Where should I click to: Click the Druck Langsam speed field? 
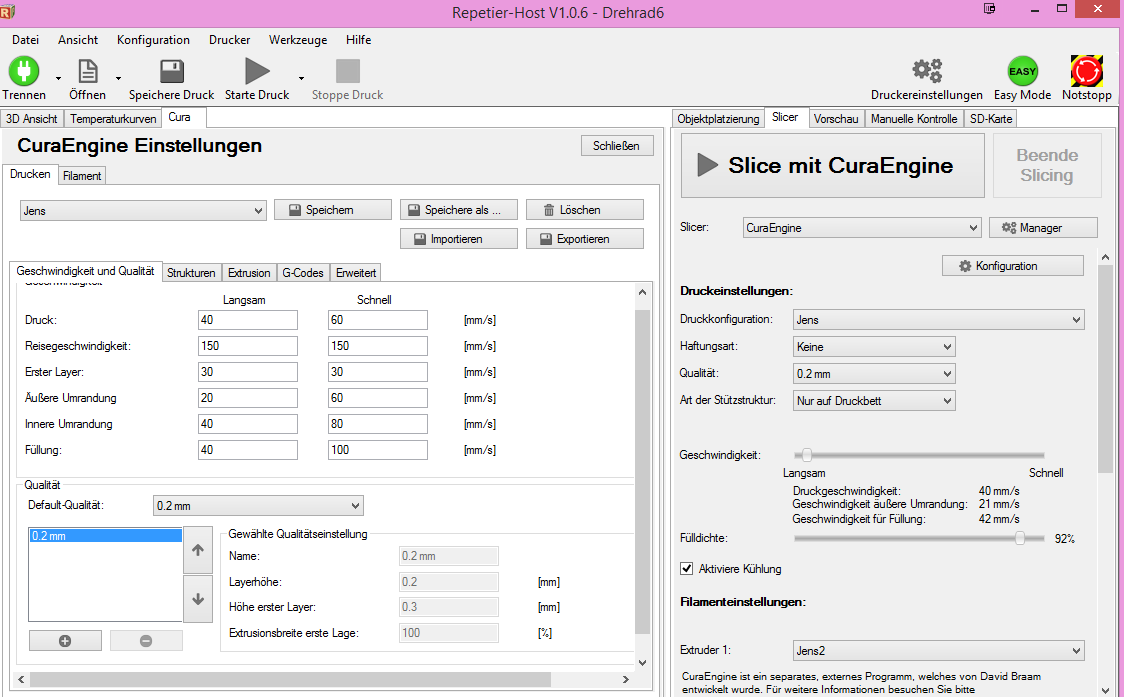(248, 320)
